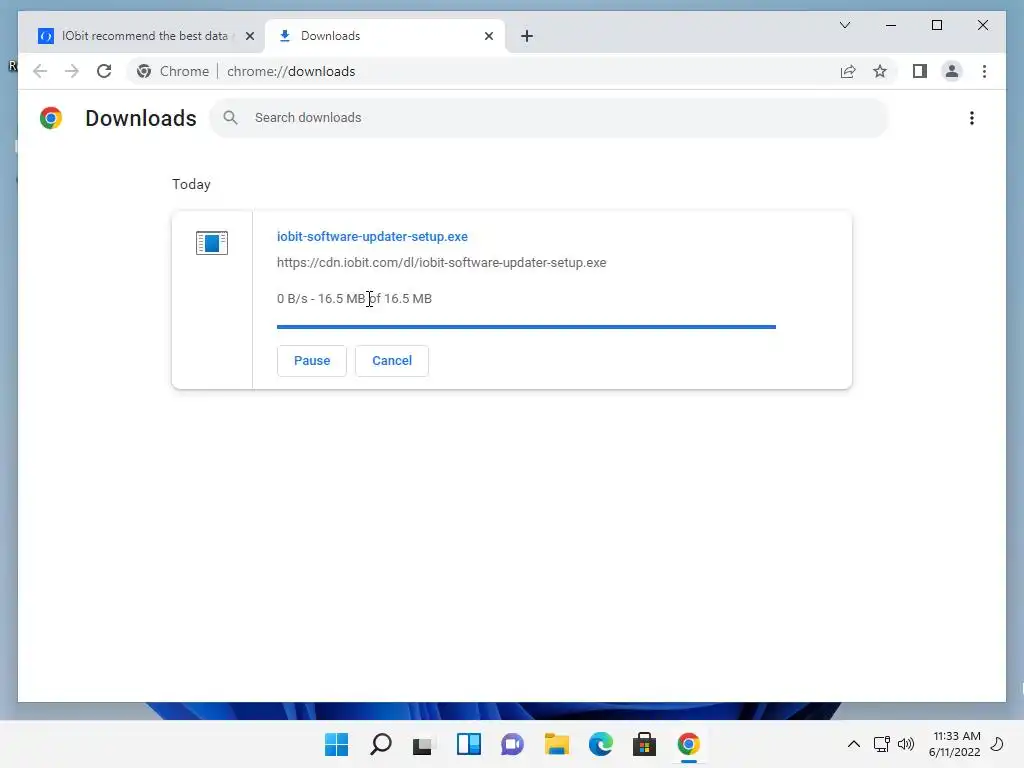Screen dimensions: 1024x768
Task: Open the Windows Start menu
Action: pos(337,744)
